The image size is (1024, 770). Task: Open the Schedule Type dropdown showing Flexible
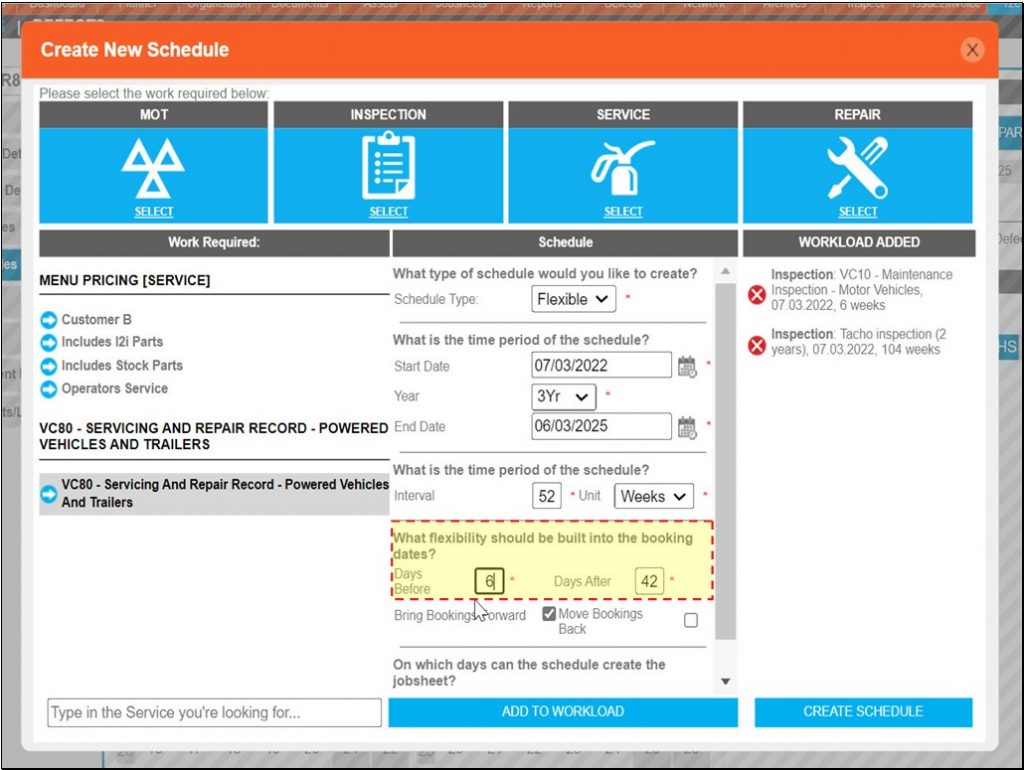tap(573, 298)
